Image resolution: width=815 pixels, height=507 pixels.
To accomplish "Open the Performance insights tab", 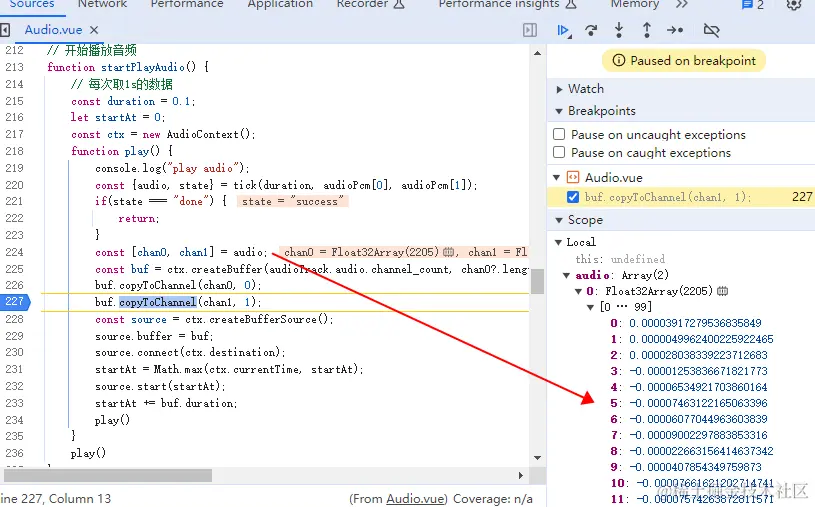I will tap(507, 4).
